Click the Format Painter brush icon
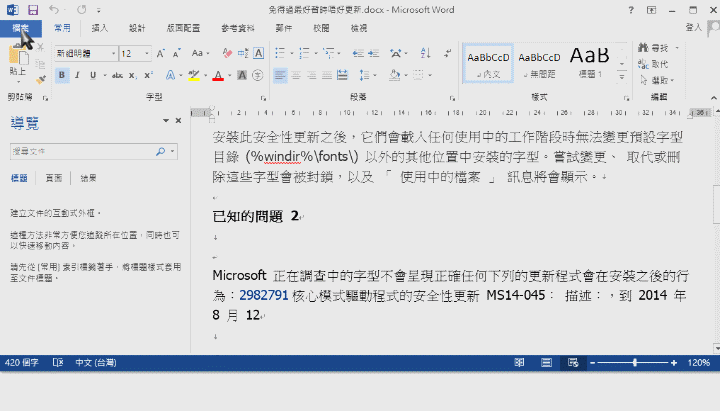Viewport: 720px width, 411px height. tap(40, 80)
